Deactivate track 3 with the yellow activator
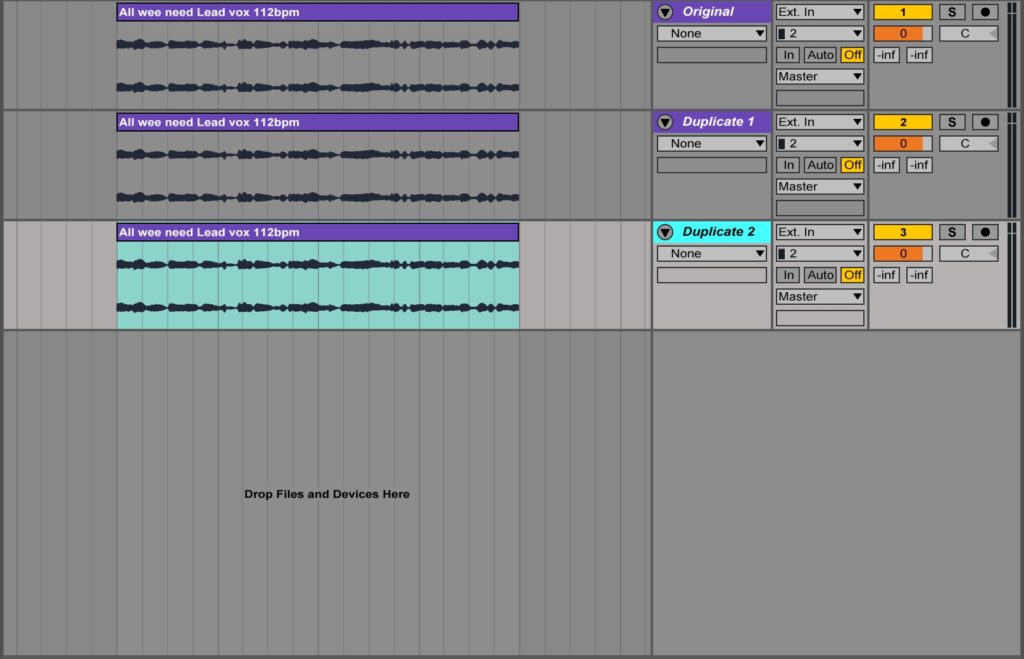 (903, 232)
